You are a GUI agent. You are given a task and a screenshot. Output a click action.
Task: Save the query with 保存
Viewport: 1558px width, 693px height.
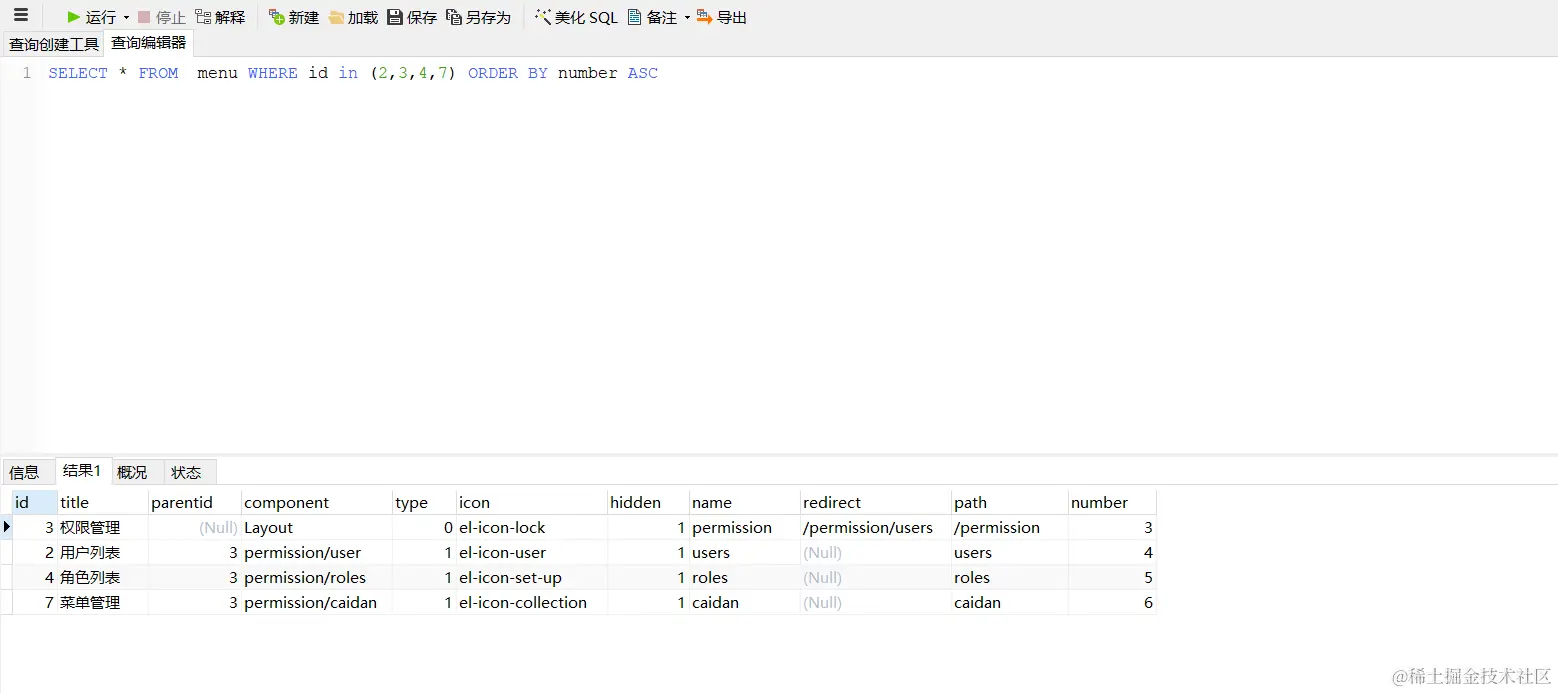pyautogui.click(x=412, y=17)
